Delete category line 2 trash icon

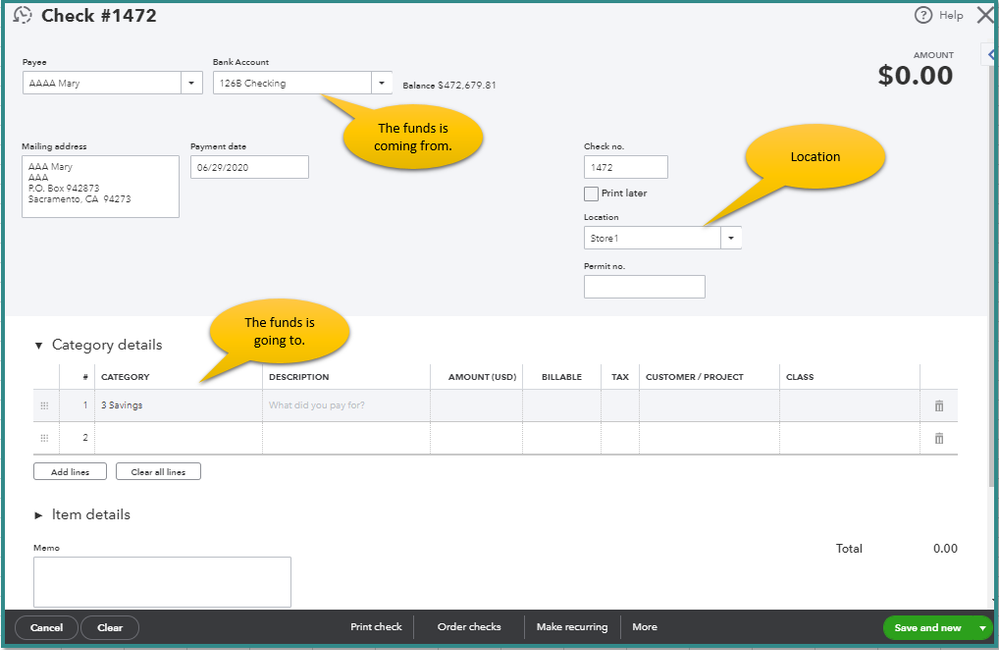click(938, 438)
